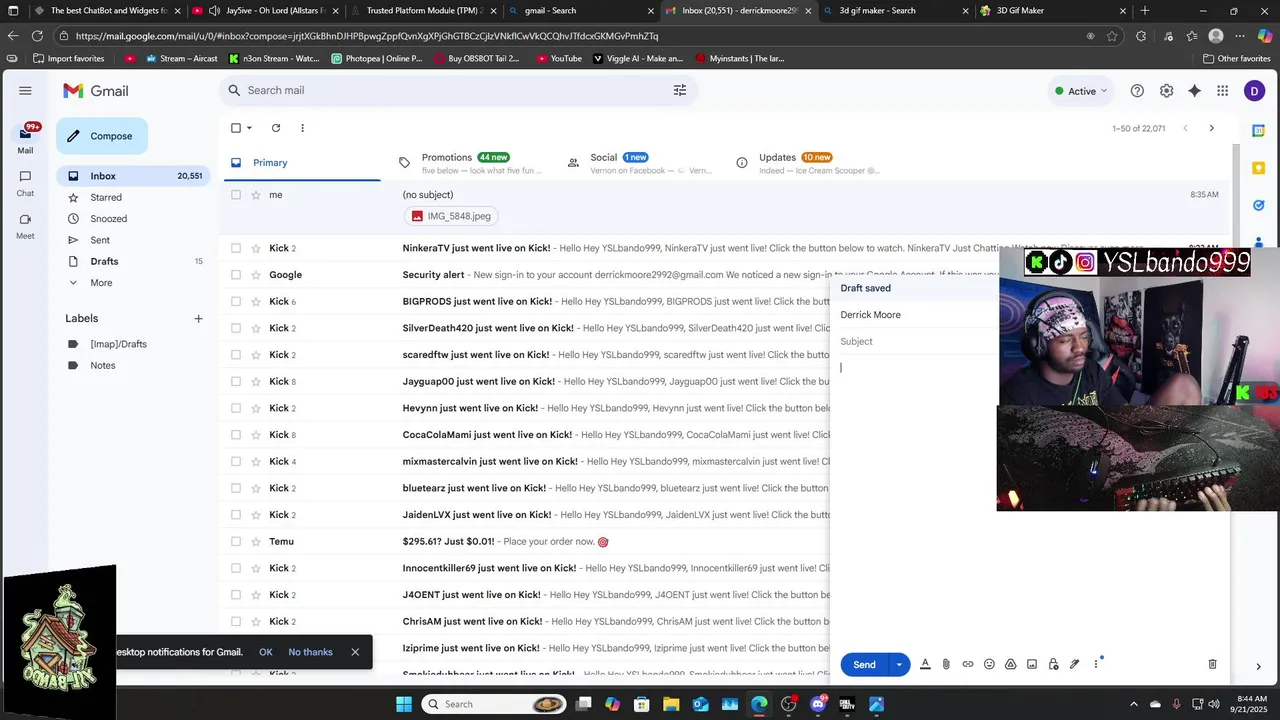Screen dimensions: 1280x720
Task: Star the Jayguap00 Kick email
Action: pos(256,382)
